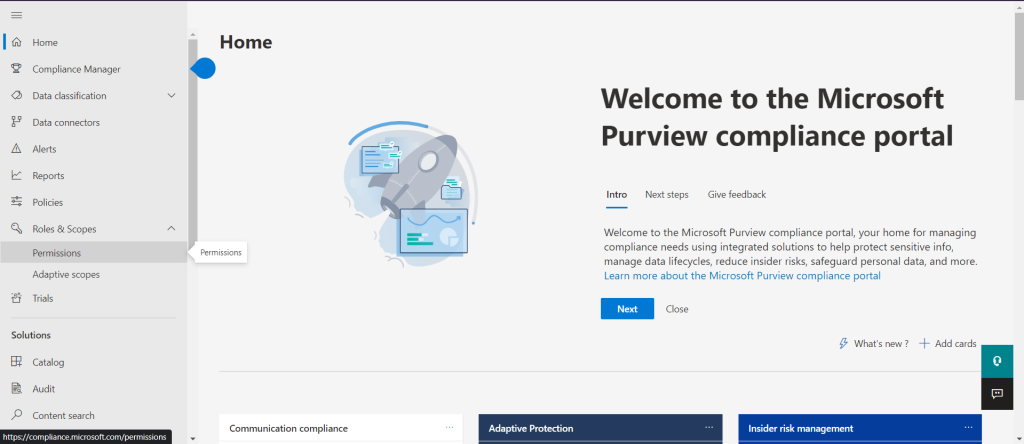Click the Home house icon
Screen dimensions: 1024x444
tap(17, 42)
